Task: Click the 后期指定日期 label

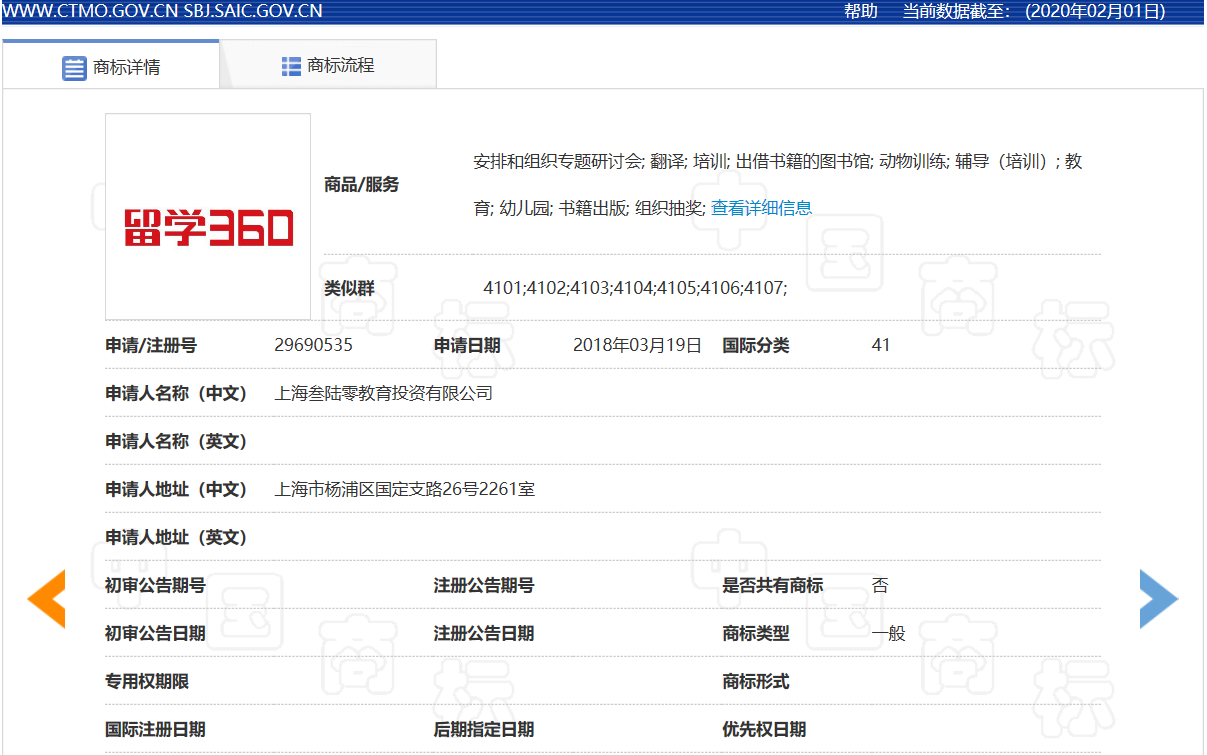Action: pyautogui.click(x=484, y=729)
